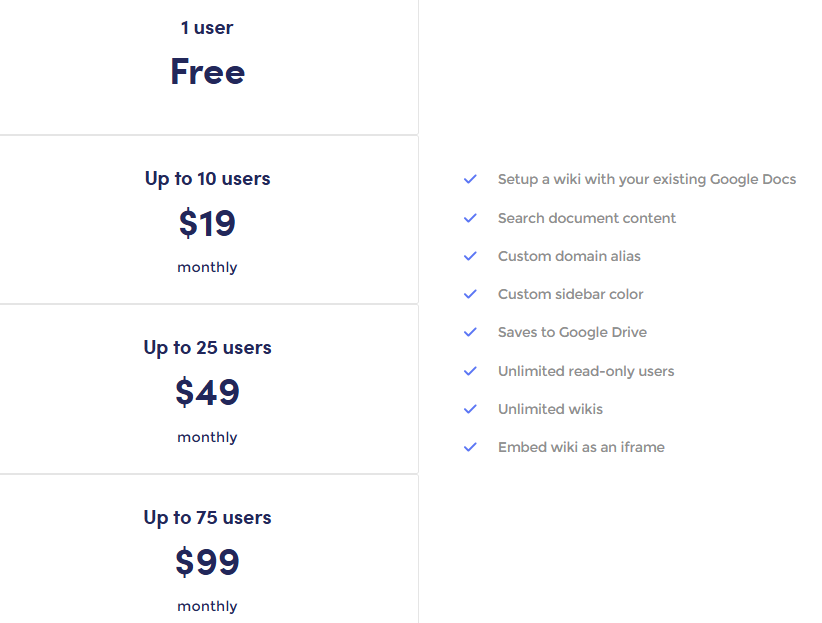The image size is (822, 623).
Task: Click checkmark beside Custom domain alias
Action: click(x=470, y=256)
